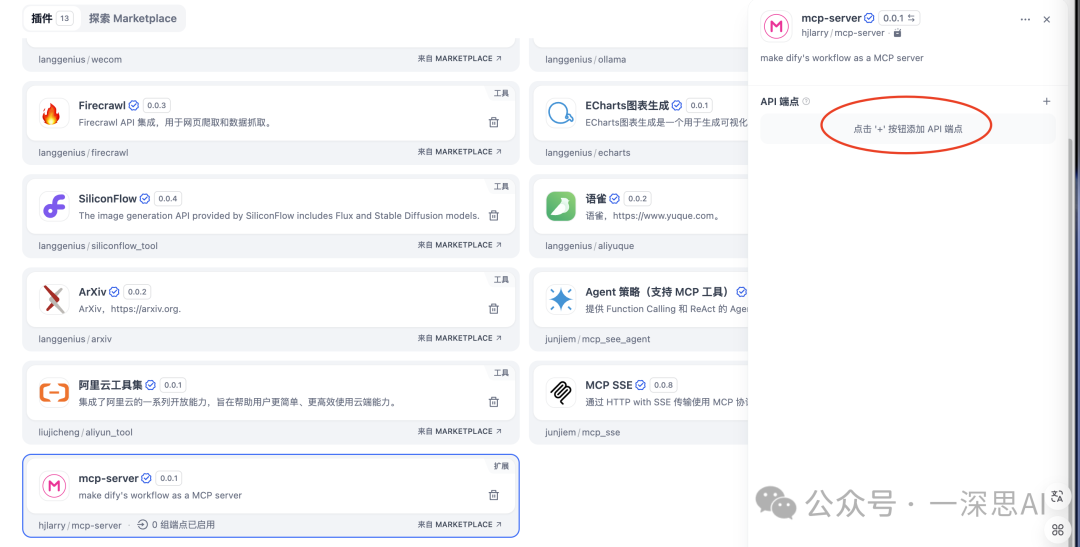Click the 扩展 tag on the mcp-server card

501,466
